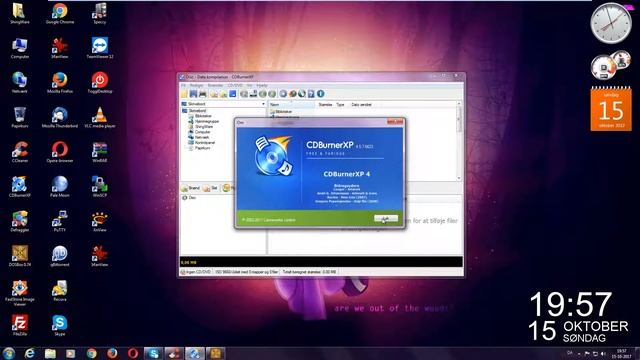Open the Mozilla Firefox desktop shortcut

point(60,82)
